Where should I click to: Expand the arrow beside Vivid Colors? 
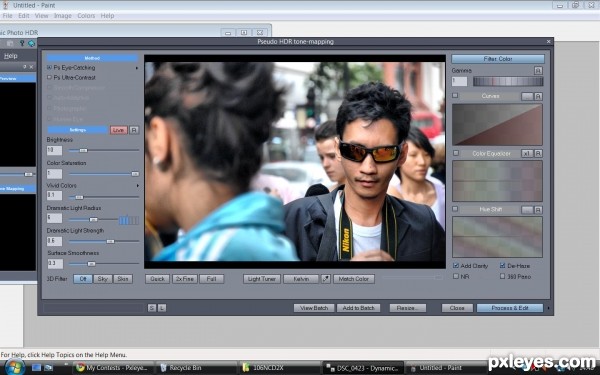tap(137, 186)
